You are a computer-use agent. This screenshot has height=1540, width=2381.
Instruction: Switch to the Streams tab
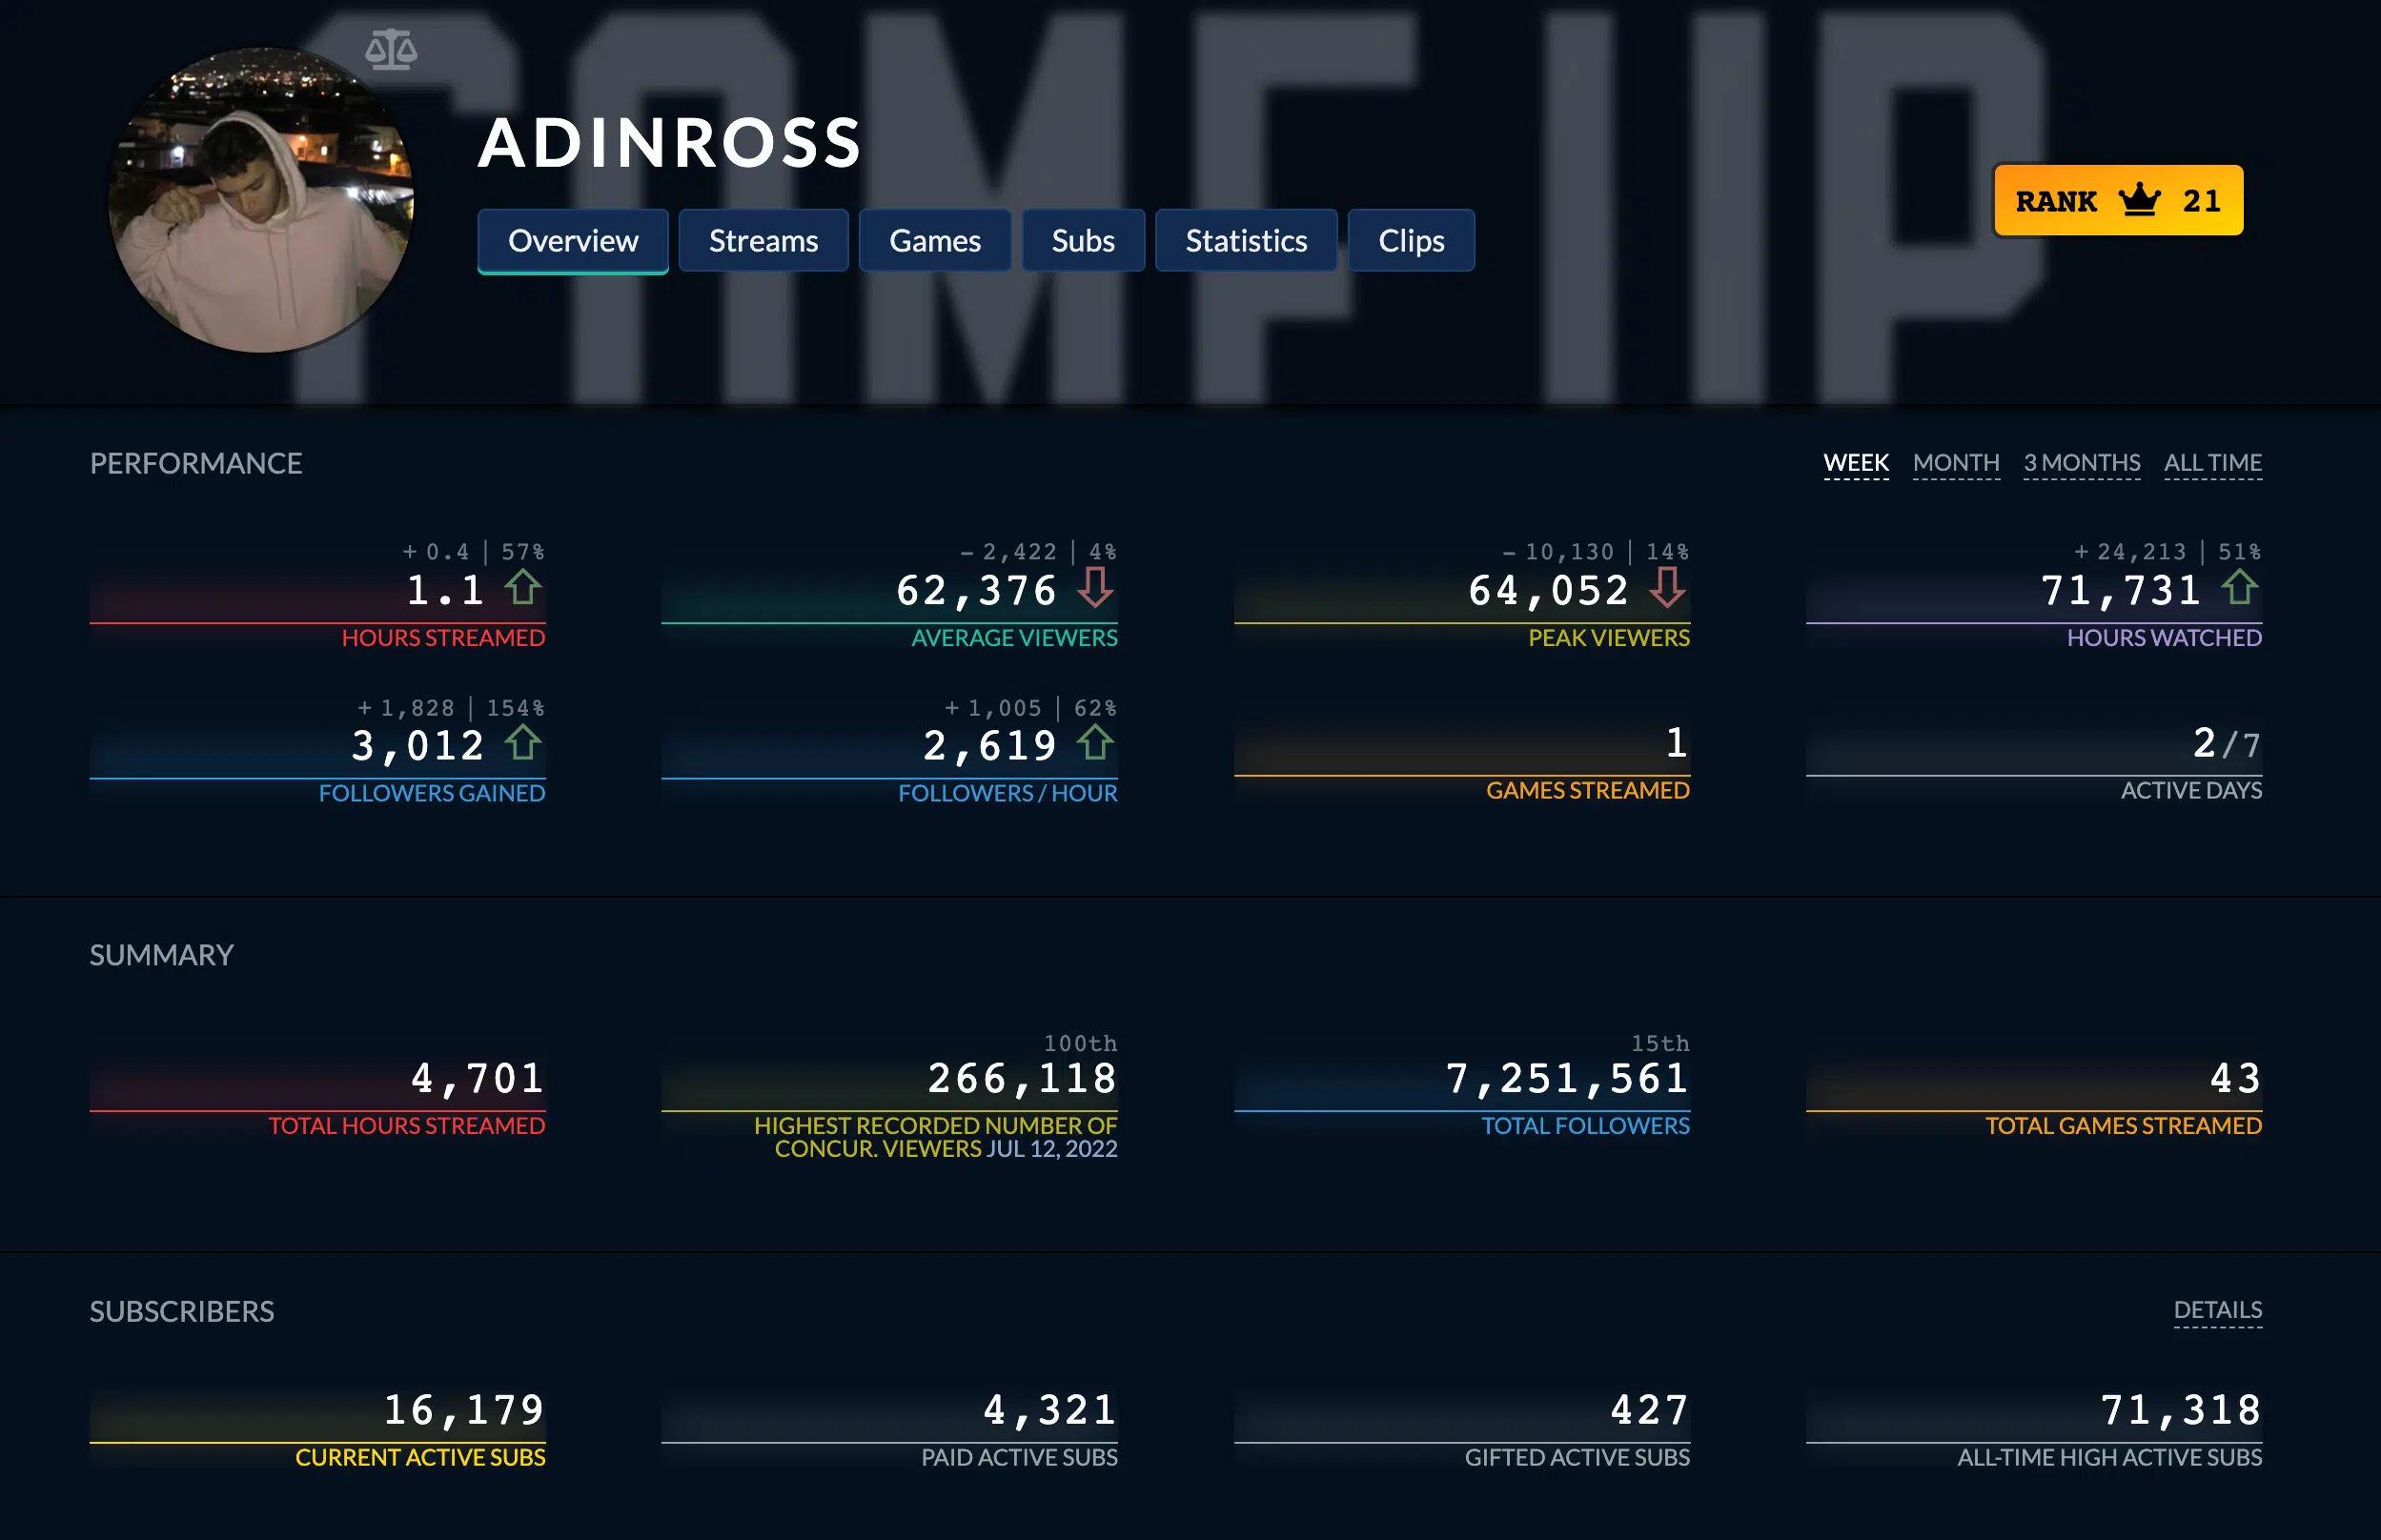click(763, 240)
